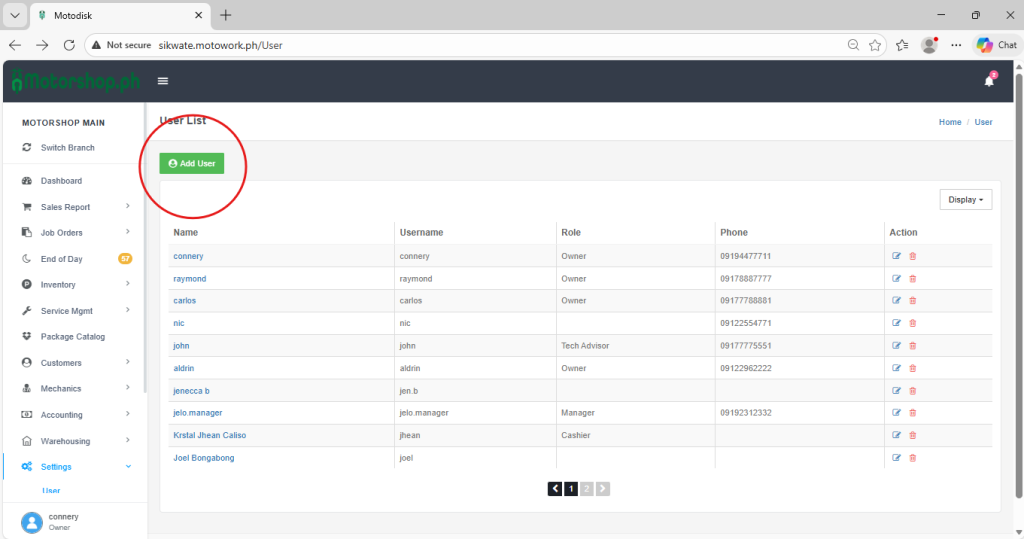Toggle the hamburger sidebar menu icon
1024x539 pixels.
[163, 81]
